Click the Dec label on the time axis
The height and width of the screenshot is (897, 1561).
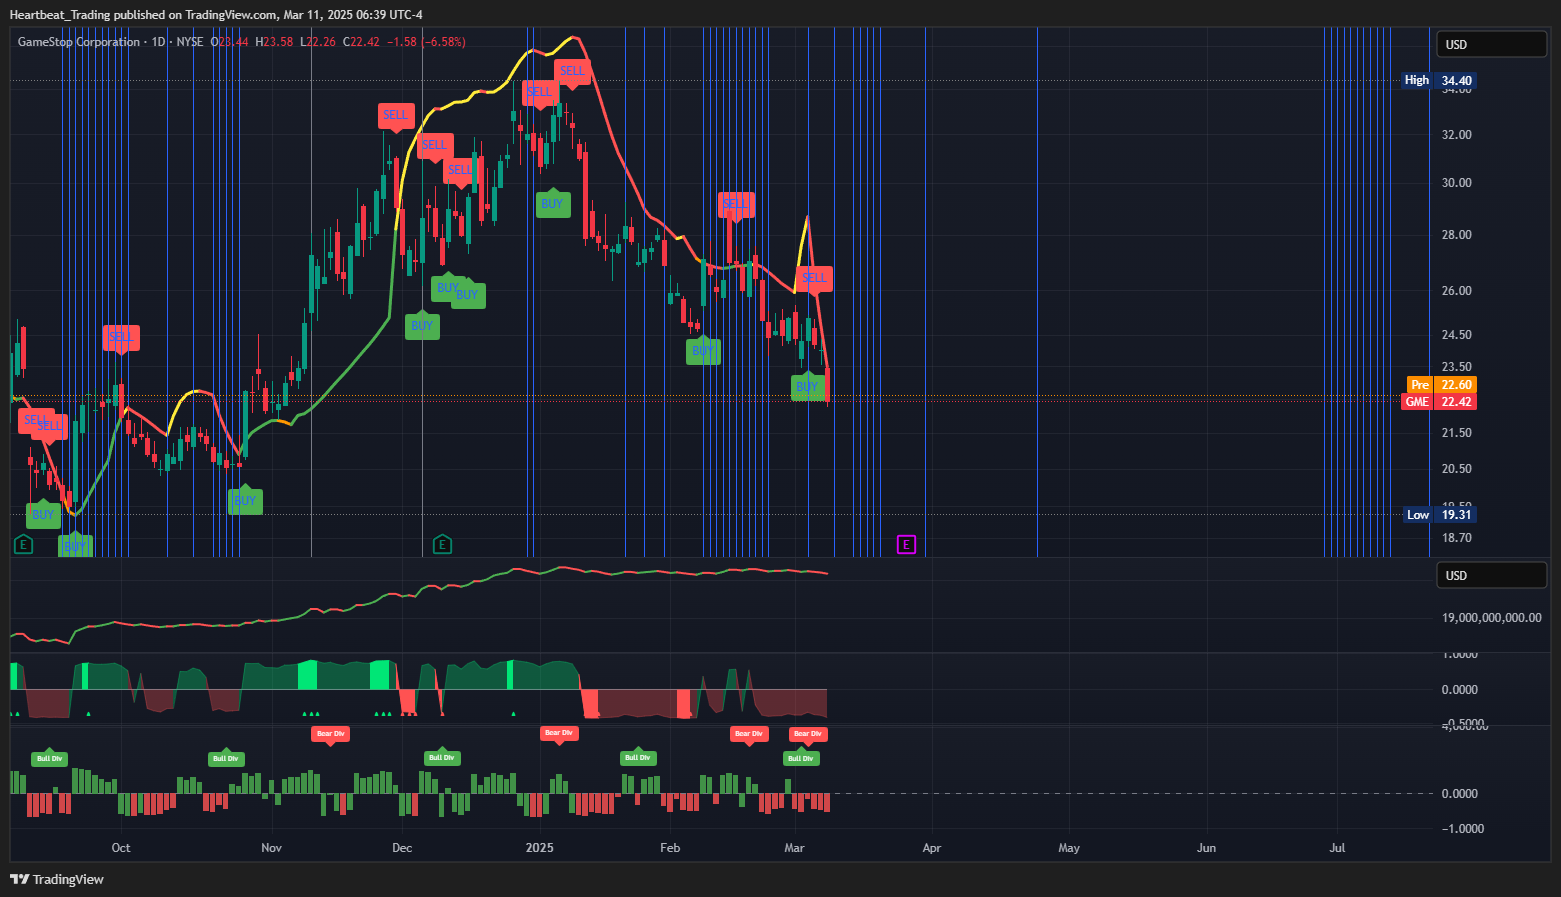(x=402, y=848)
